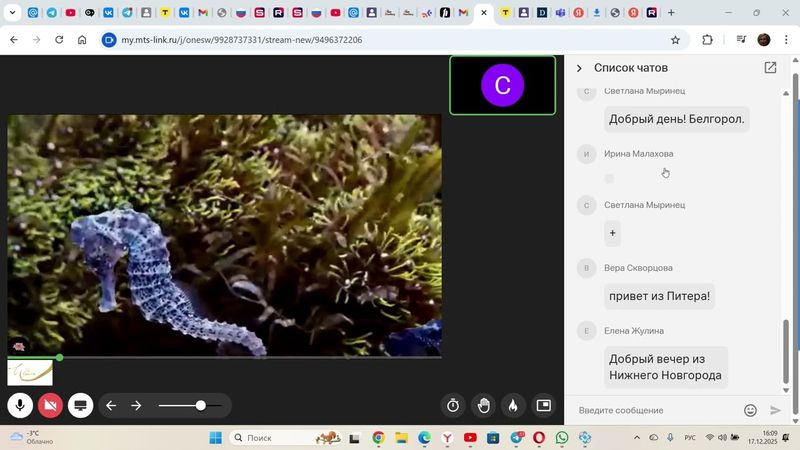Click the message input field

[x=655, y=410]
